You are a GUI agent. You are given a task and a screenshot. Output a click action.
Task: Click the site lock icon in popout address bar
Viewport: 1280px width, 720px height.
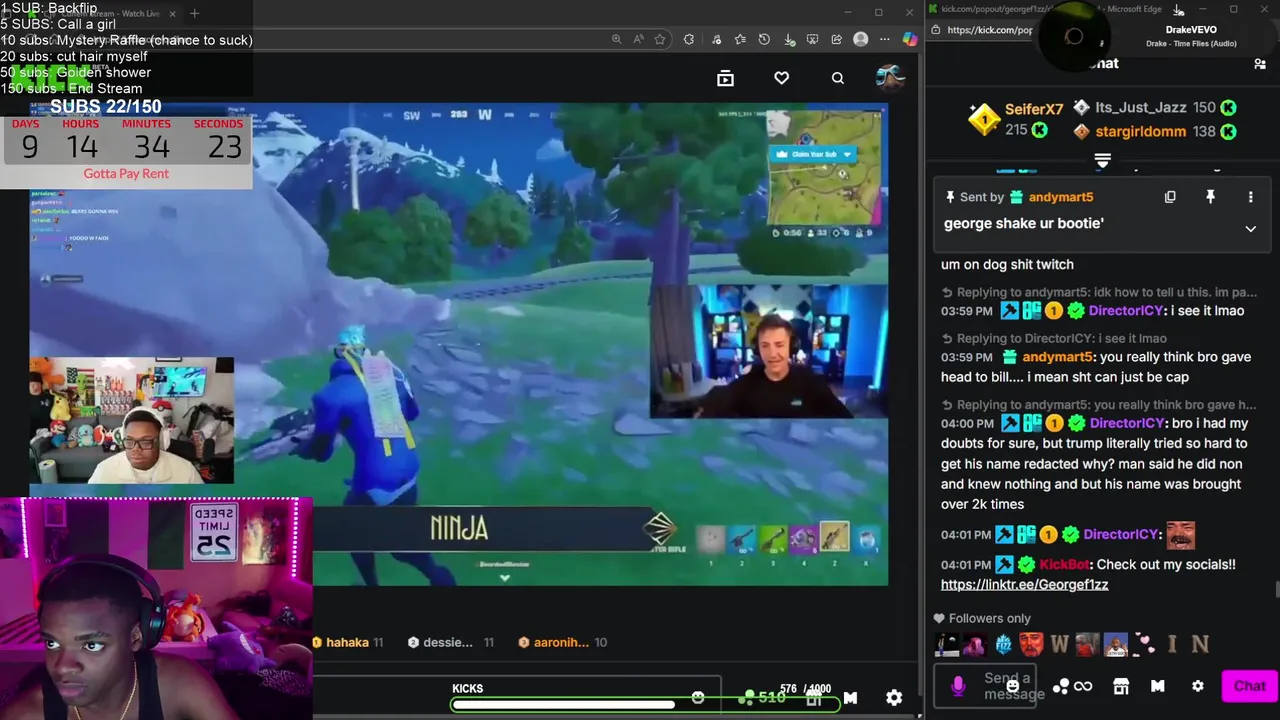[x=936, y=30]
